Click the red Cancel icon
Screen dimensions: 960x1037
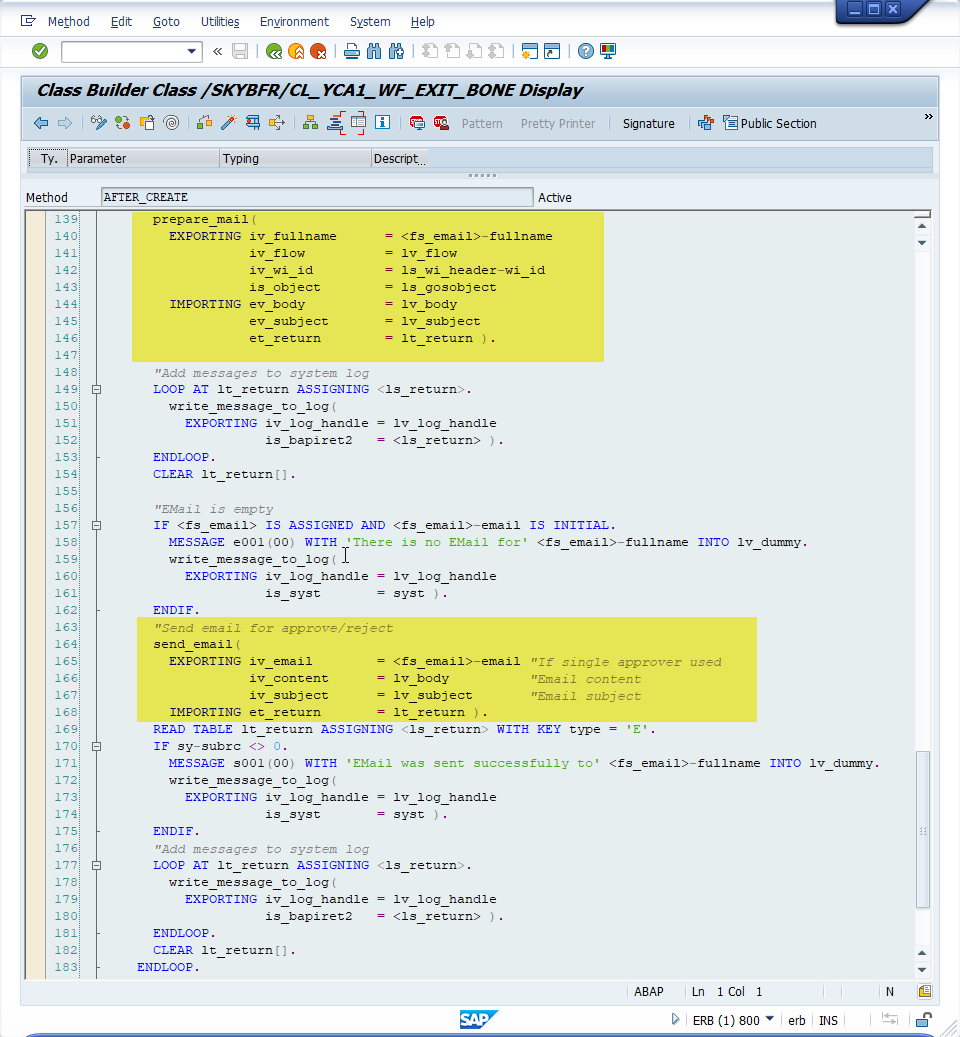coord(318,51)
